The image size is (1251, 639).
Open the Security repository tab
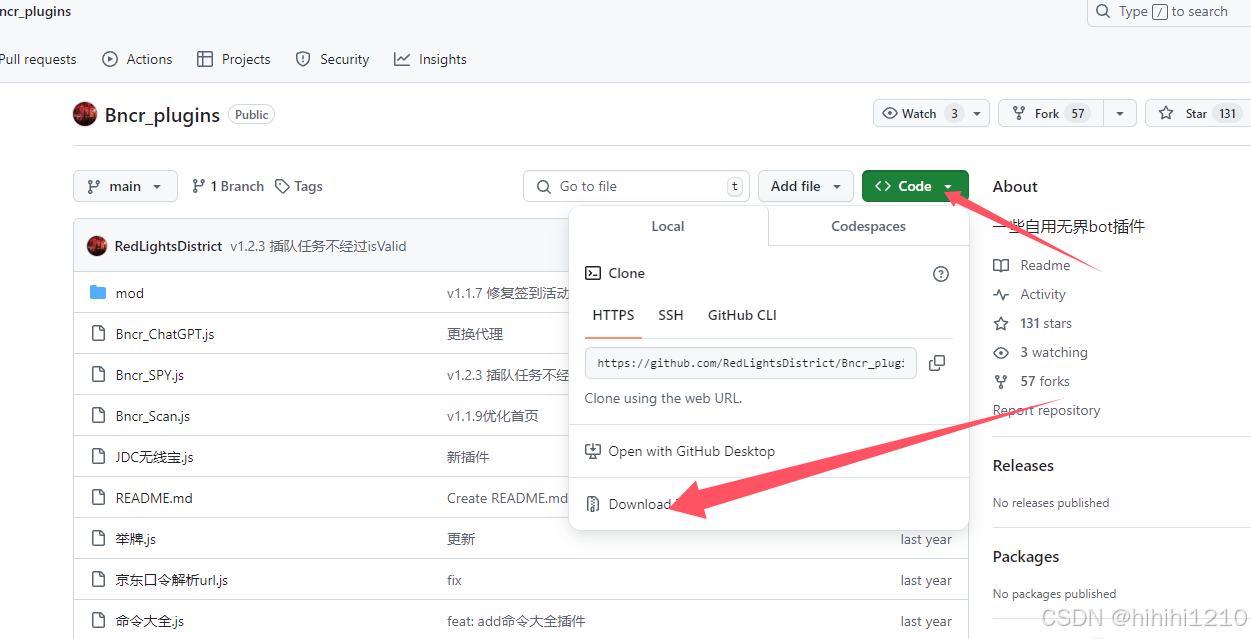[332, 59]
